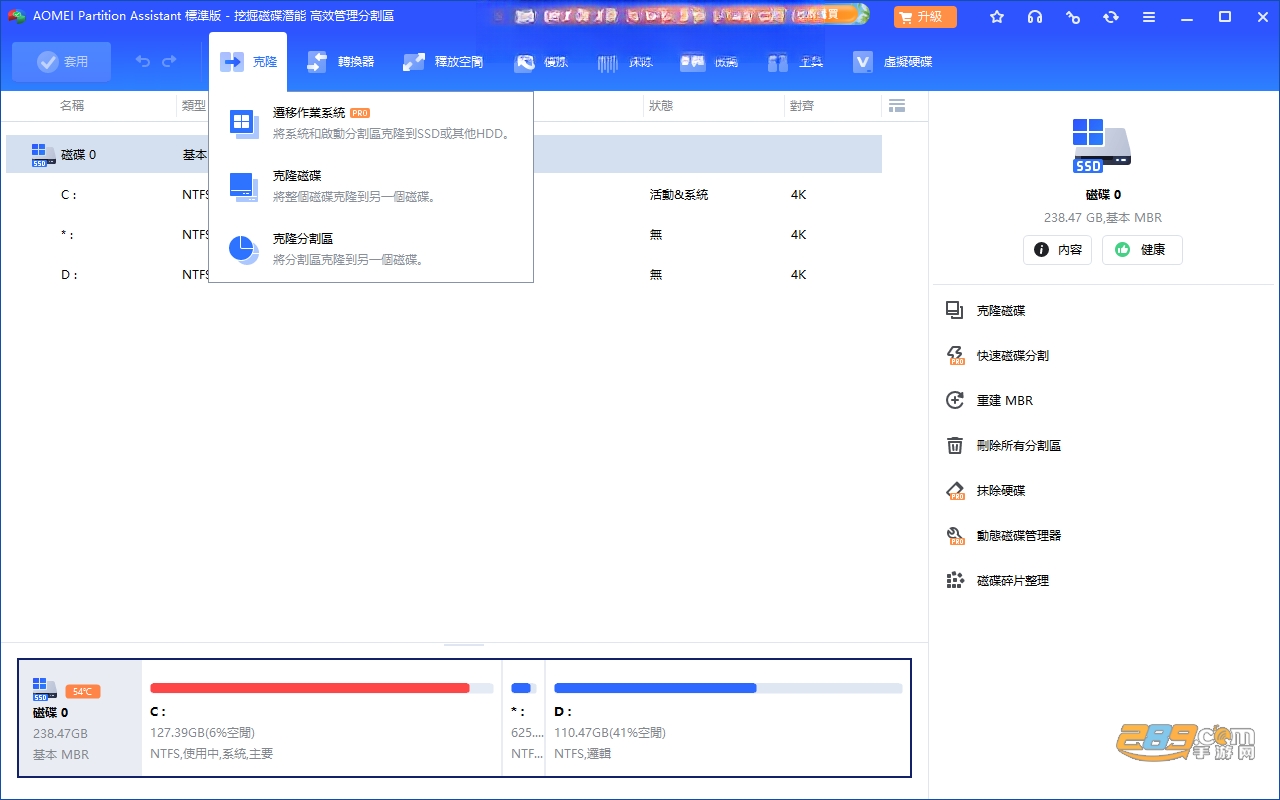The image size is (1280, 800).
Task: Open the column settings icon beside 對齊
Action: pos(897,106)
